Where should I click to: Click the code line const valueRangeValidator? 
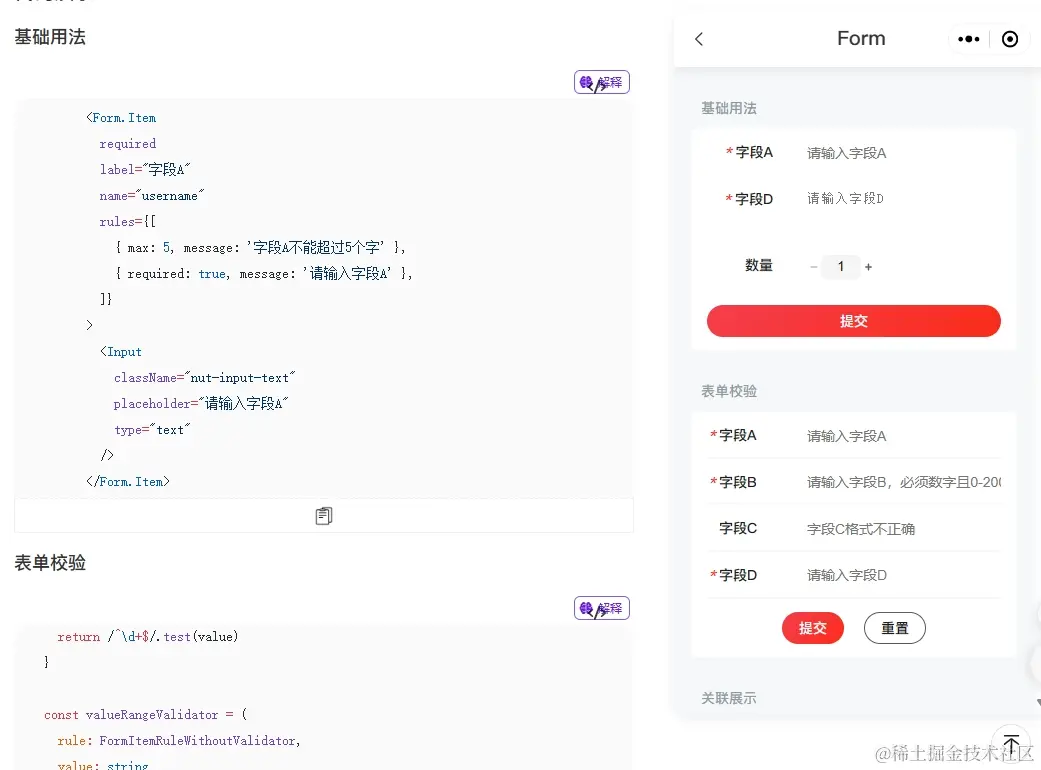coord(145,715)
